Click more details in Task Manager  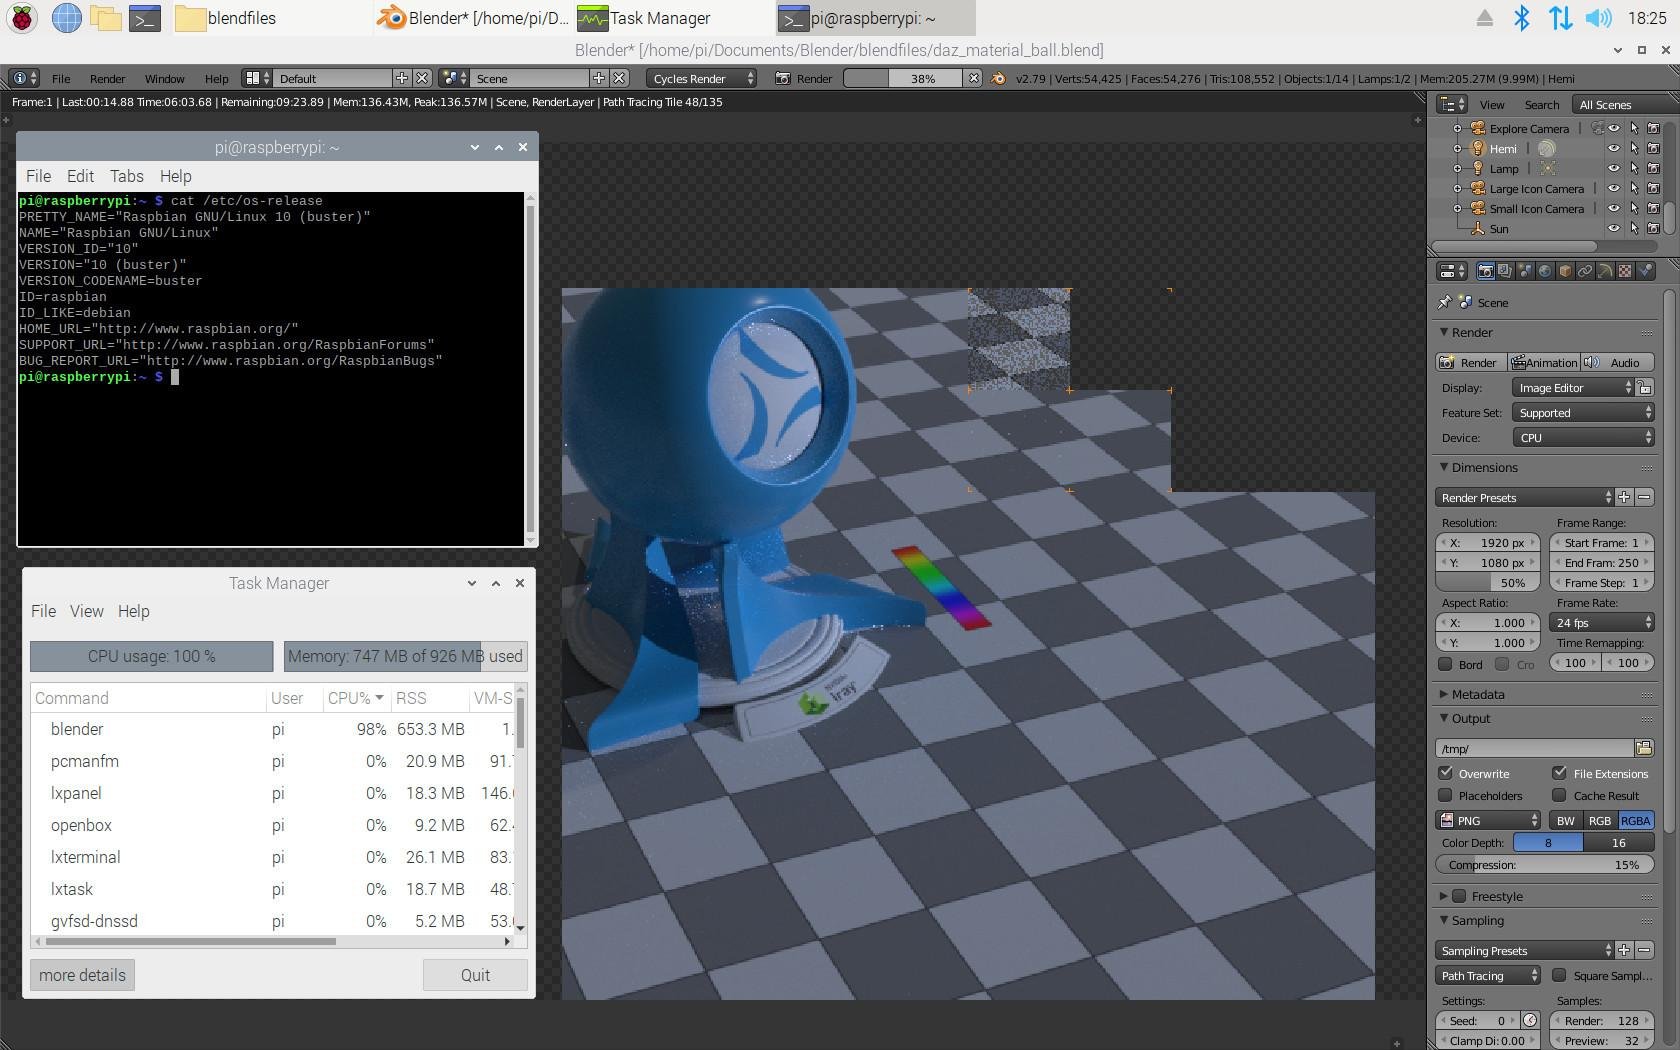point(82,975)
